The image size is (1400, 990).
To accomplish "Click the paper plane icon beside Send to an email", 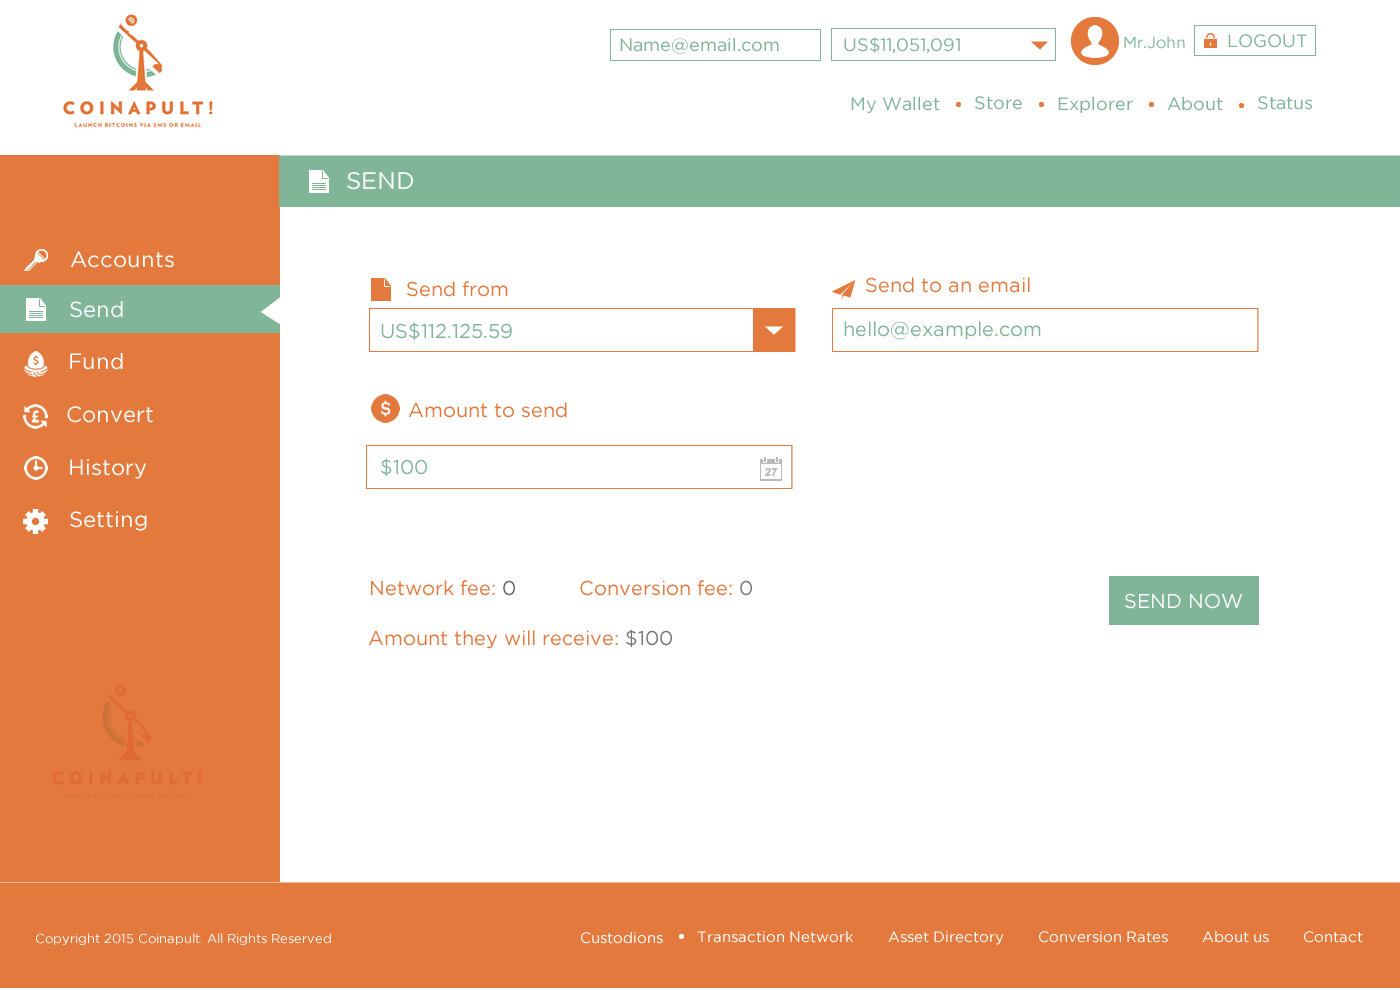I will pyautogui.click(x=844, y=289).
